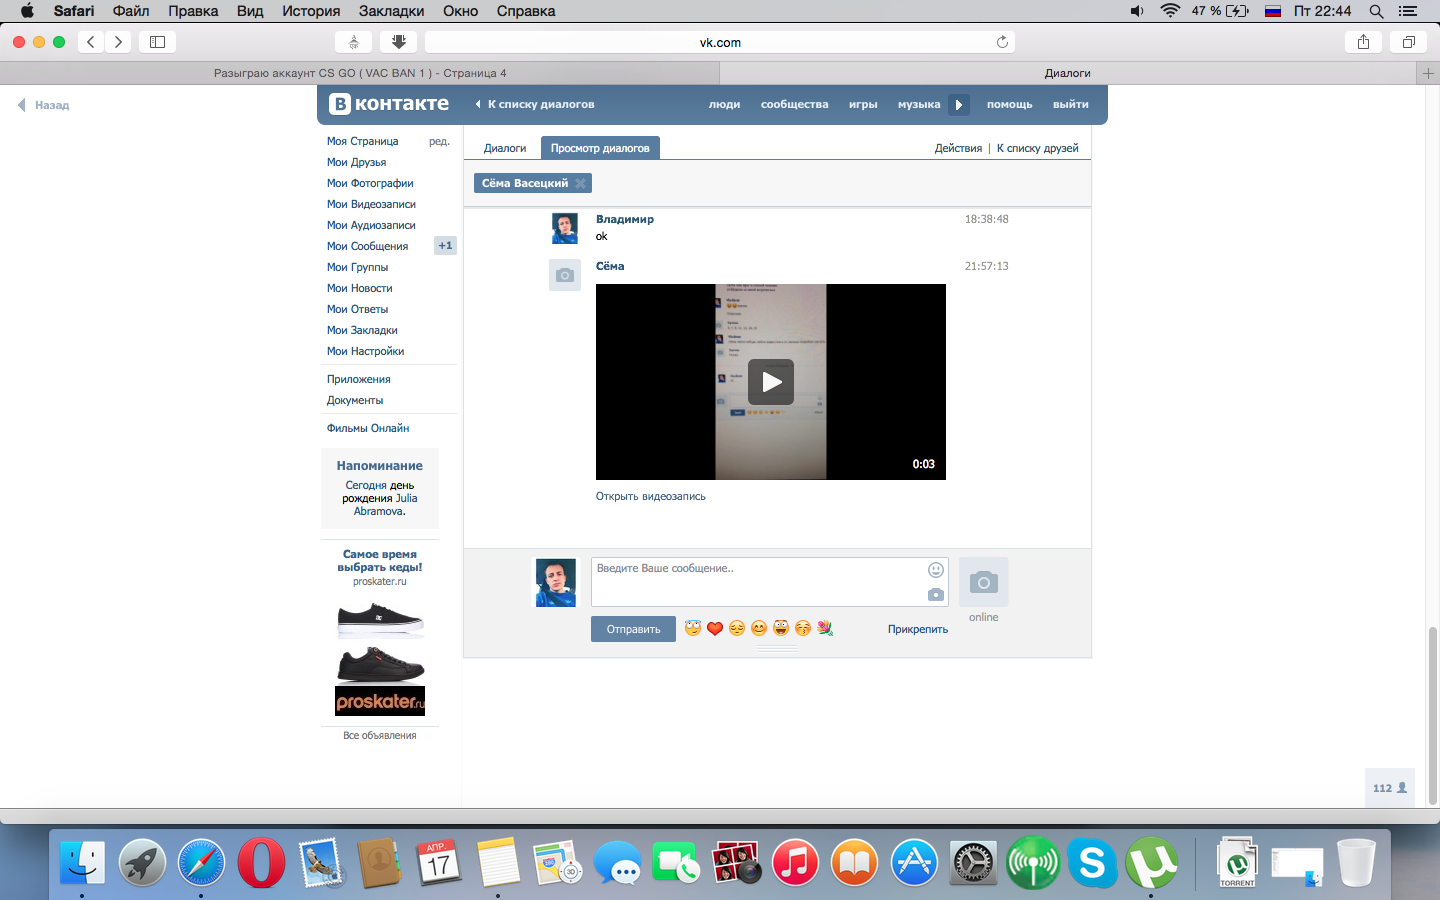Open the Закладки menu
The width and height of the screenshot is (1440, 900).
coord(391,11)
